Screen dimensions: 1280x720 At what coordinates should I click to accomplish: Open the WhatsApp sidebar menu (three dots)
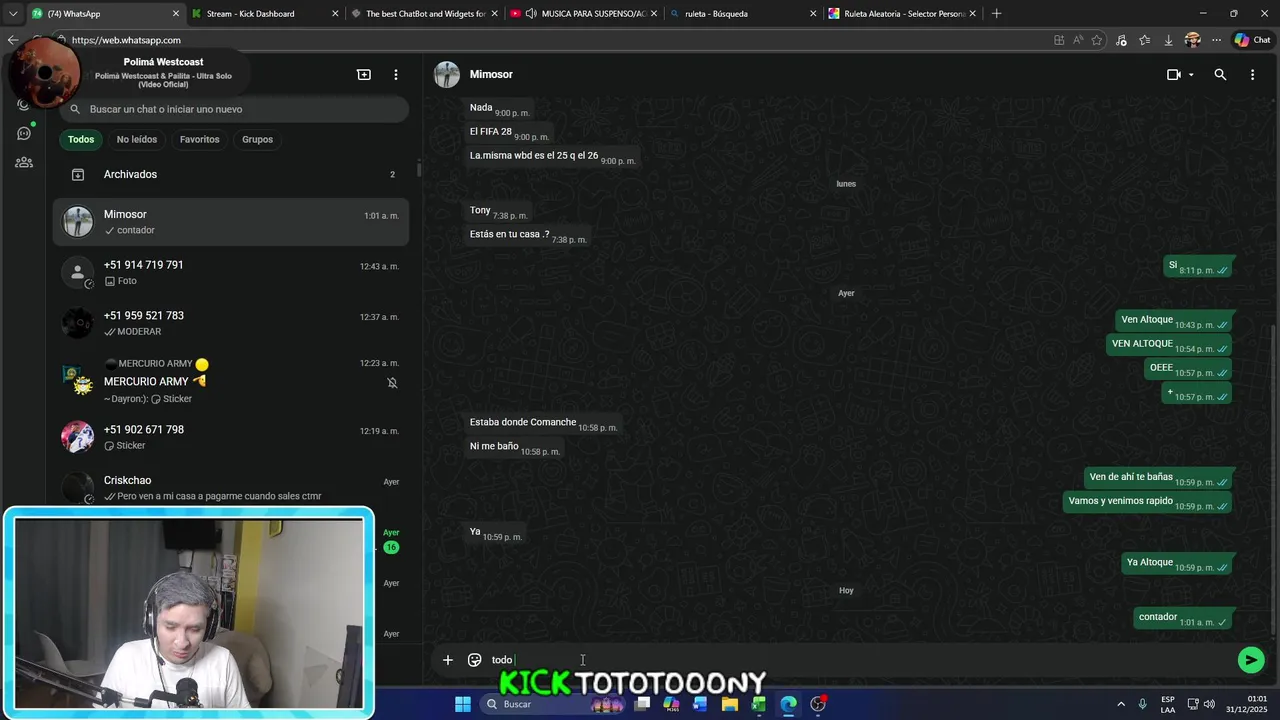[x=396, y=75]
